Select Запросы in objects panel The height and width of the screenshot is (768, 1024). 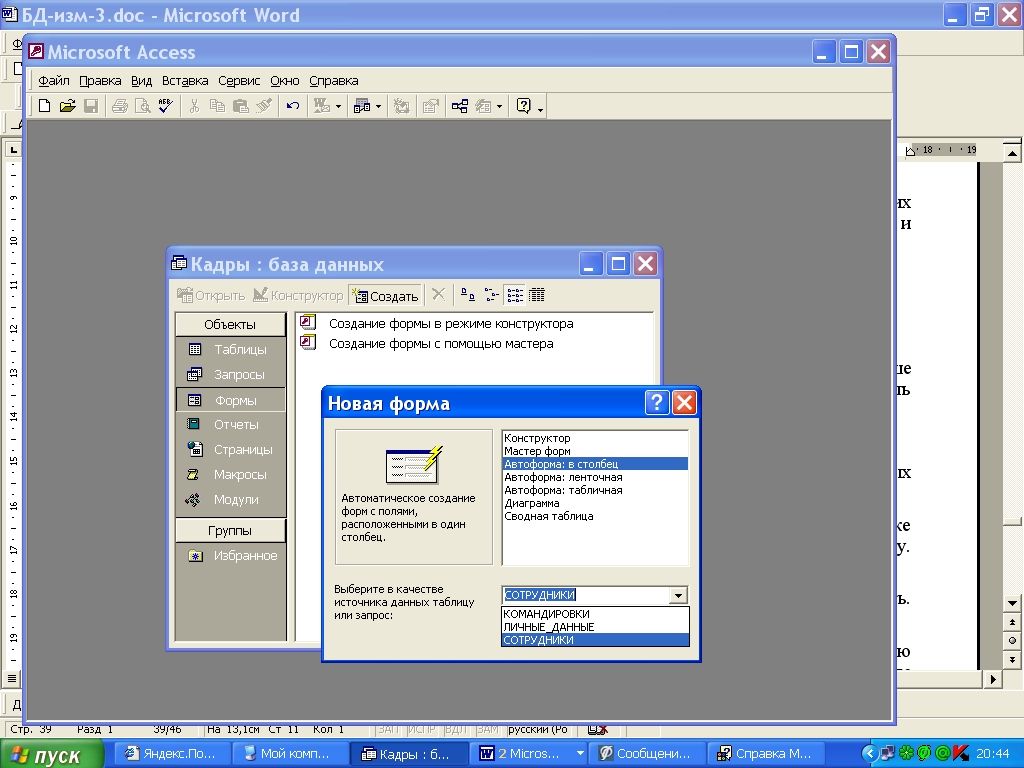click(231, 375)
